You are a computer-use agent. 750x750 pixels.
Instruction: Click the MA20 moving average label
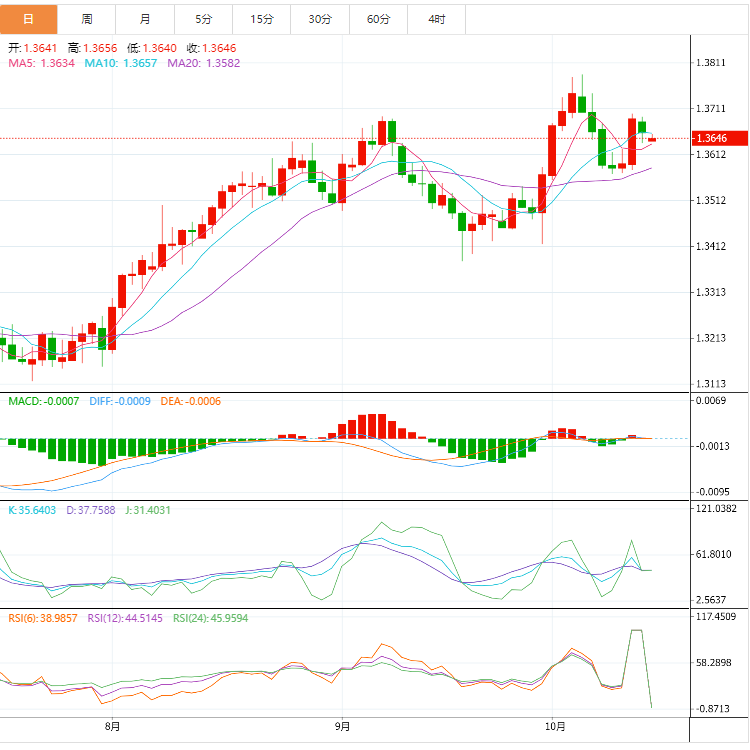pos(203,63)
